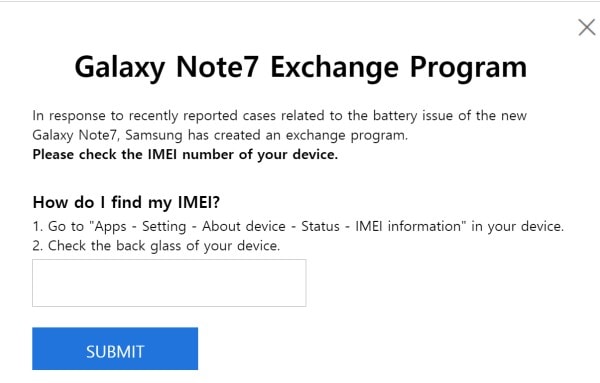Click 'Galaxy Note7' in the description paragraph
Viewport: 600px width, 383px height.
pyautogui.click(x=76, y=135)
